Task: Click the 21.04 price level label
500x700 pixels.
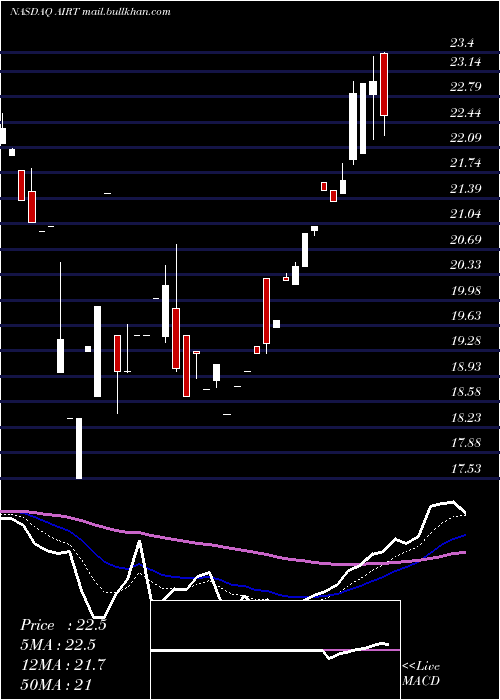Action: pyautogui.click(x=466, y=214)
